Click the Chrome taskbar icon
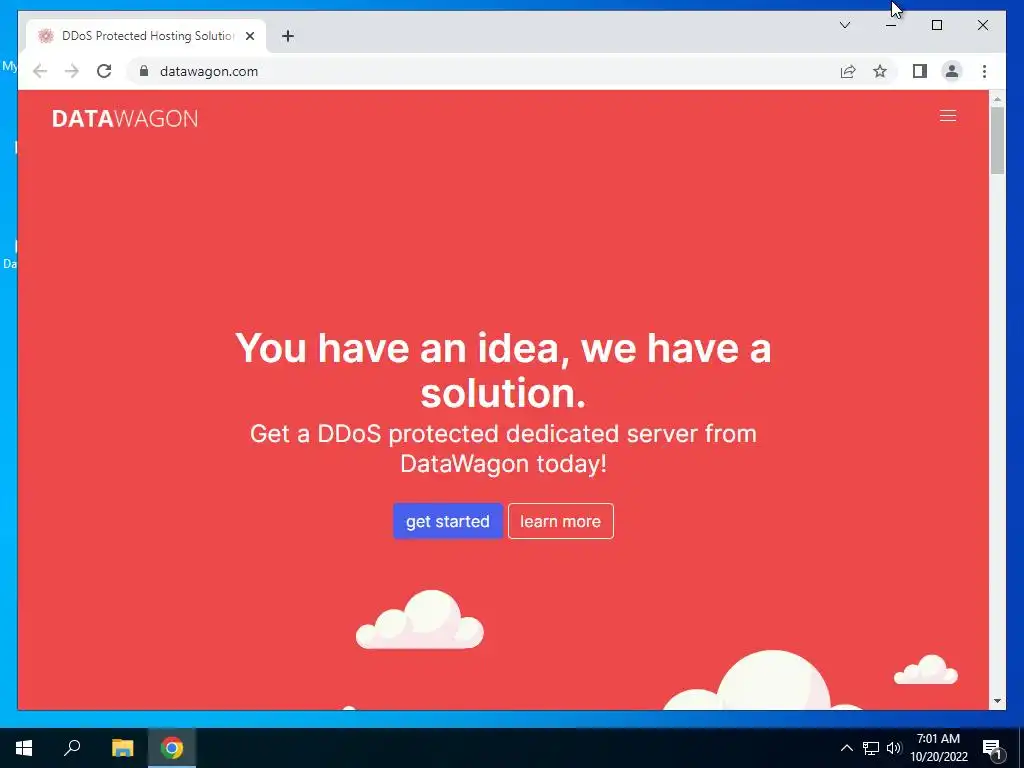This screenshot has width=1024, height=768. 172,748
